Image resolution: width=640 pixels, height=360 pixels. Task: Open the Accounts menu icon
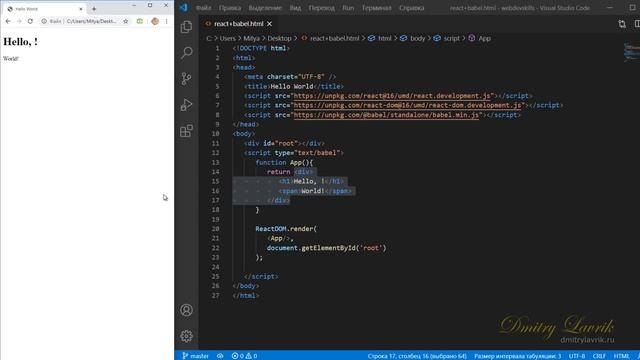187,310
